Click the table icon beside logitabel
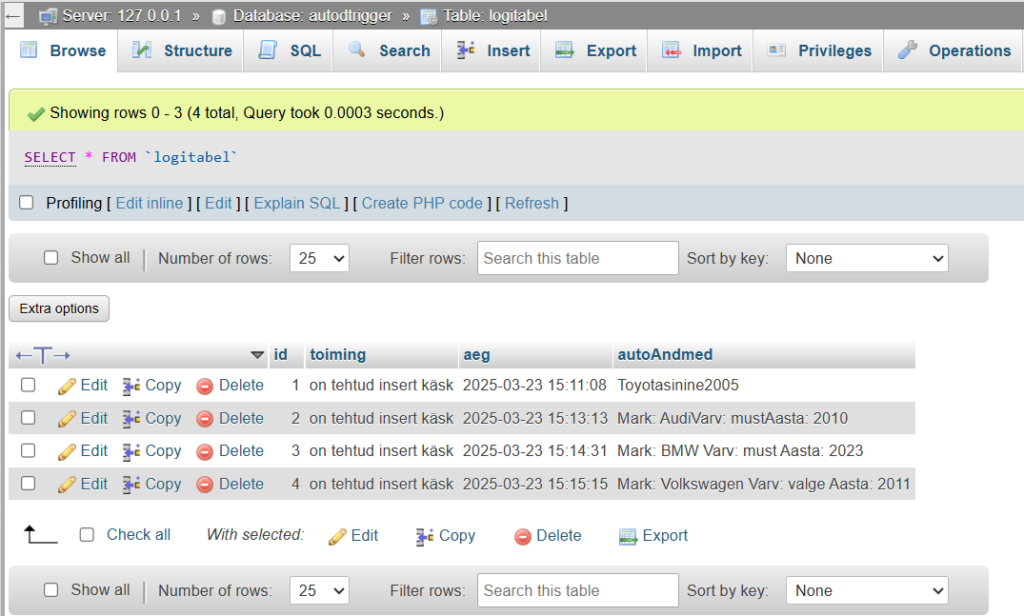 click(428, 16)
